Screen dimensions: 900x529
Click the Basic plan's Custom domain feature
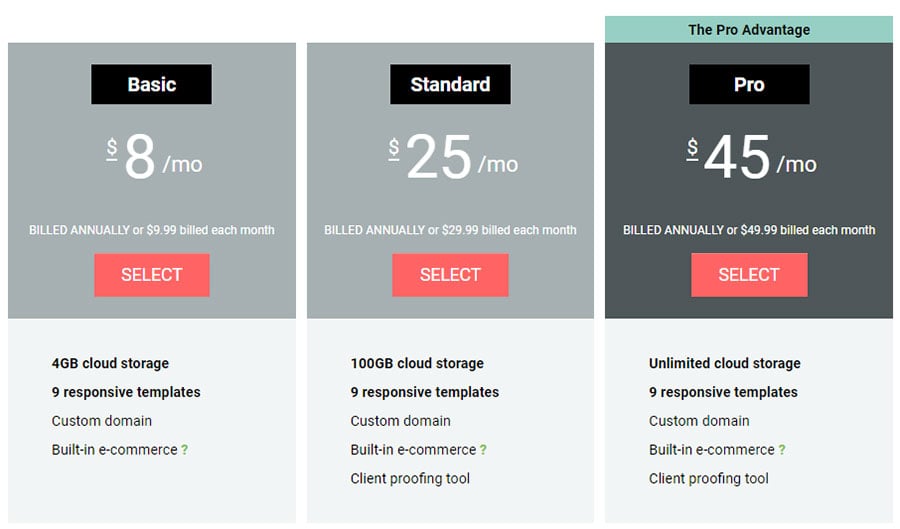point(102,421)
